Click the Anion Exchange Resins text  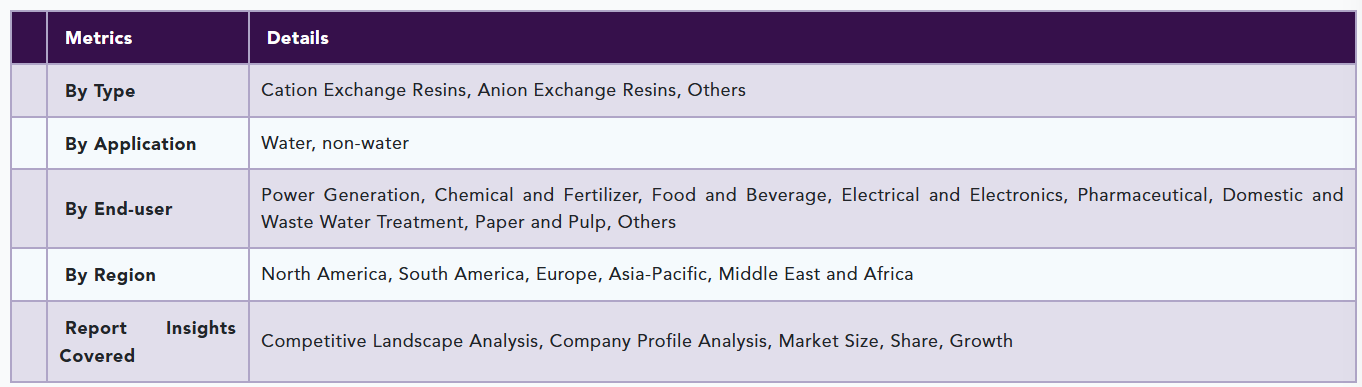point(579,90)
